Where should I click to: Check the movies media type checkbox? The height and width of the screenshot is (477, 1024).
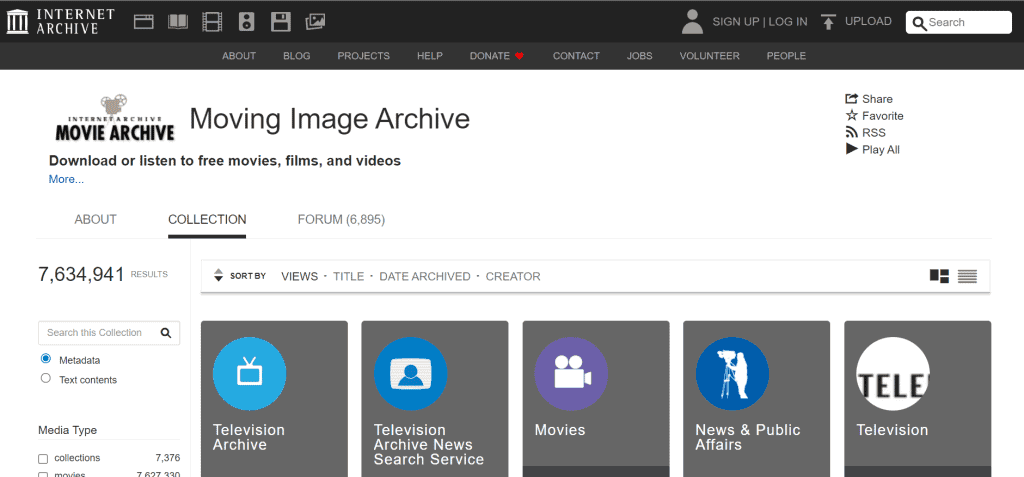(x=43, y=475)
